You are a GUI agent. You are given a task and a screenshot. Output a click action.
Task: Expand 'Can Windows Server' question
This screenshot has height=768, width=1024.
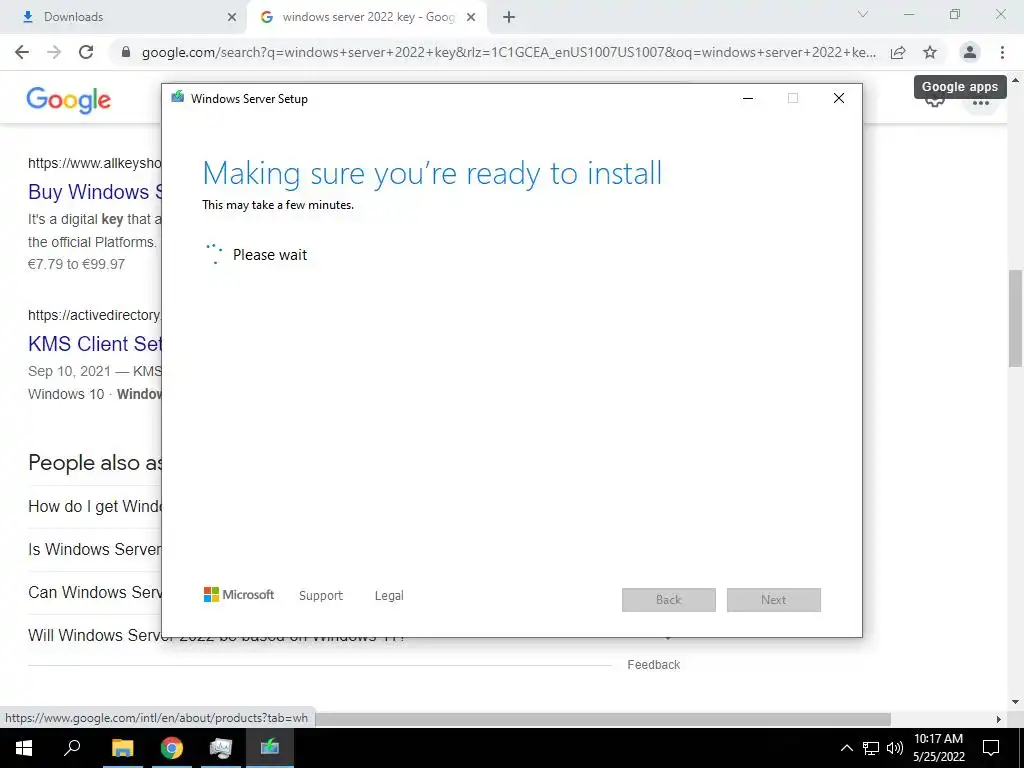pos(95,592)
